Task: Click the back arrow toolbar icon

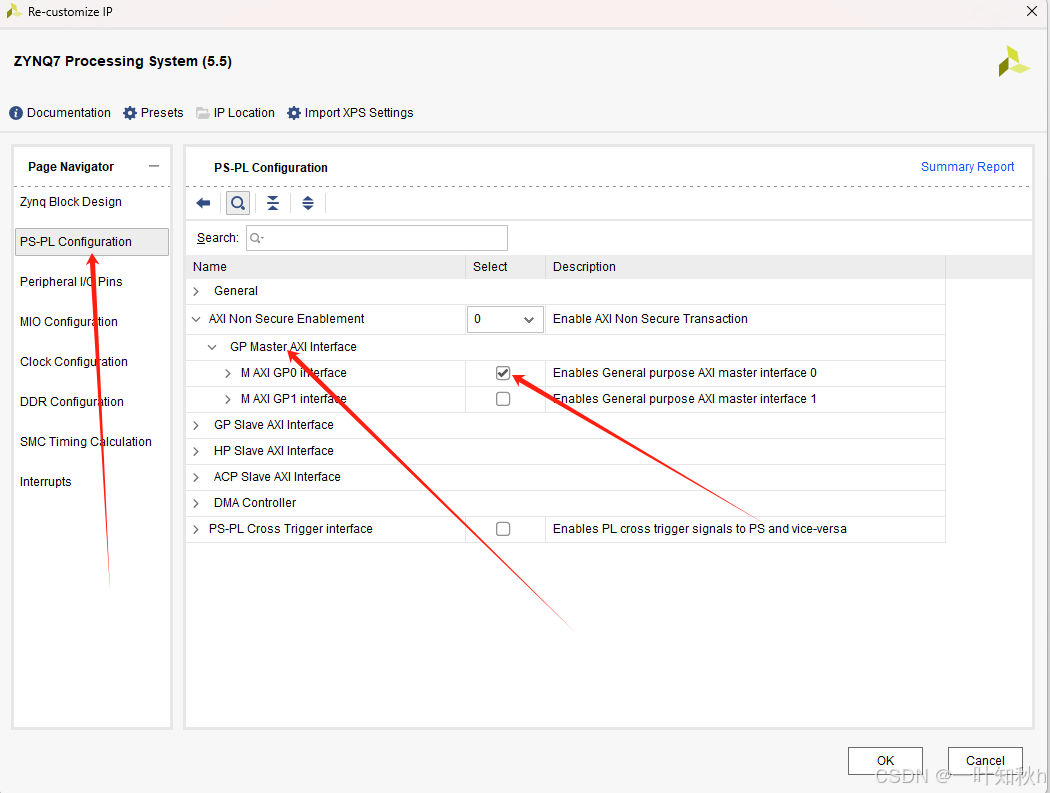Action: coord(204,203)
